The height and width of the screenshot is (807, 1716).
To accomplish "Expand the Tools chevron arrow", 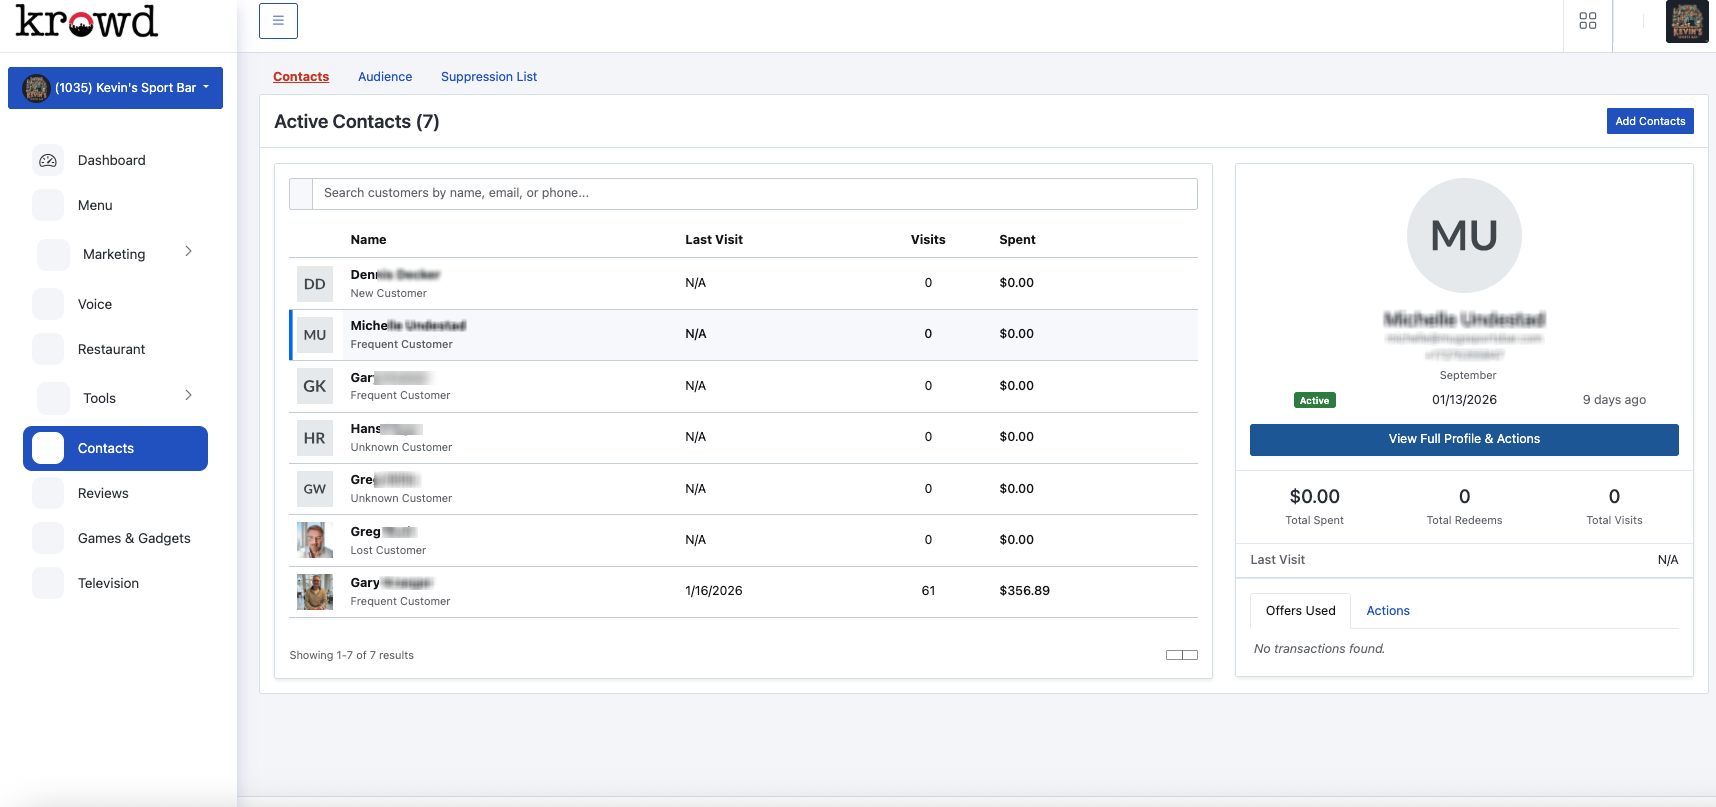I will coord(188,395).
